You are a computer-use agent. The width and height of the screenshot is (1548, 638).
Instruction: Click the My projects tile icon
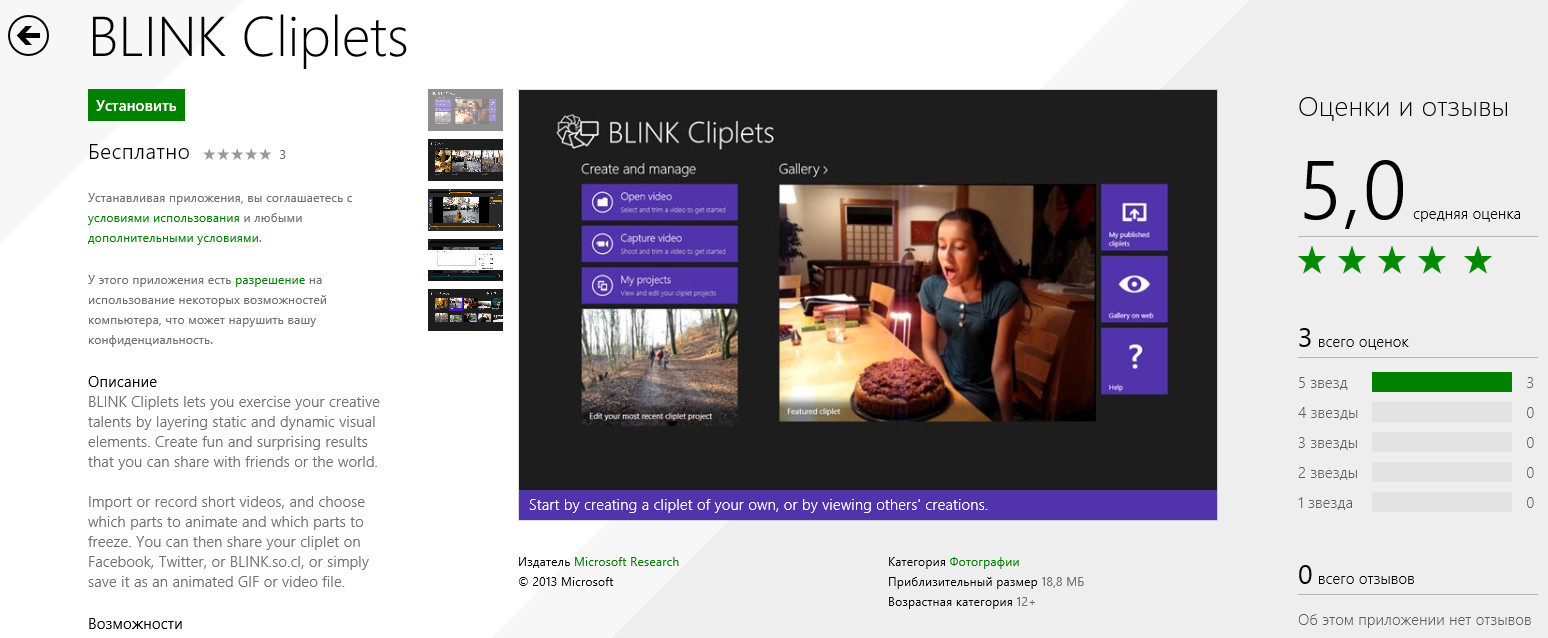(602, 286)
